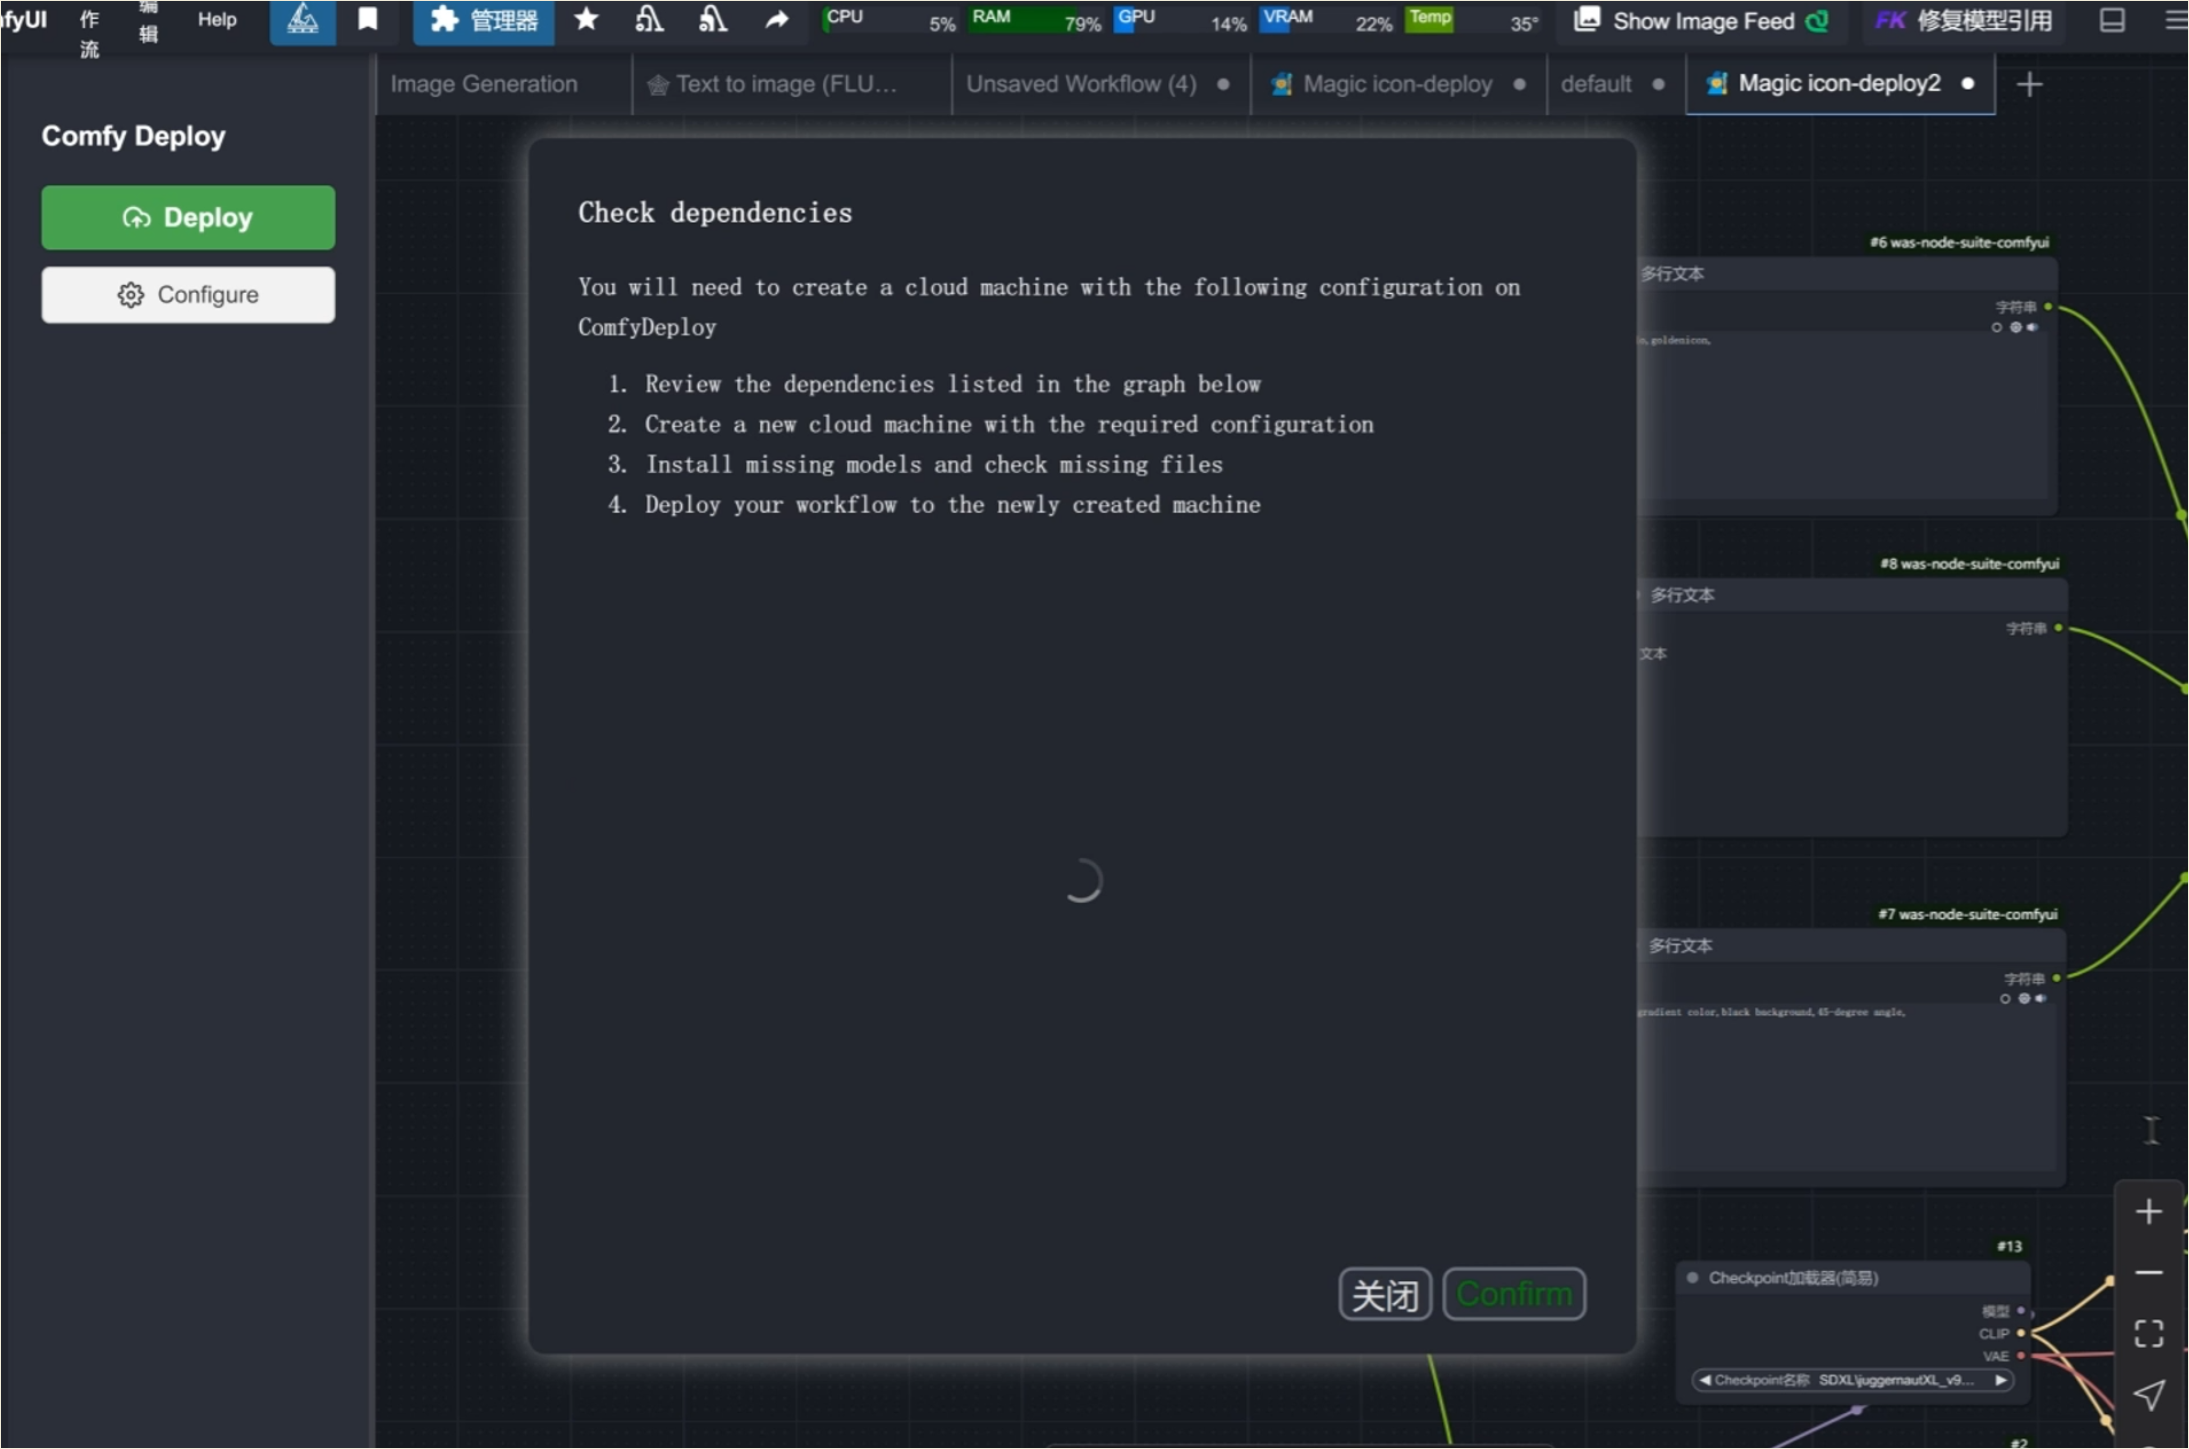
Task: Zoom out the canvas with minus
Action: click(x=2148, y=1273)
